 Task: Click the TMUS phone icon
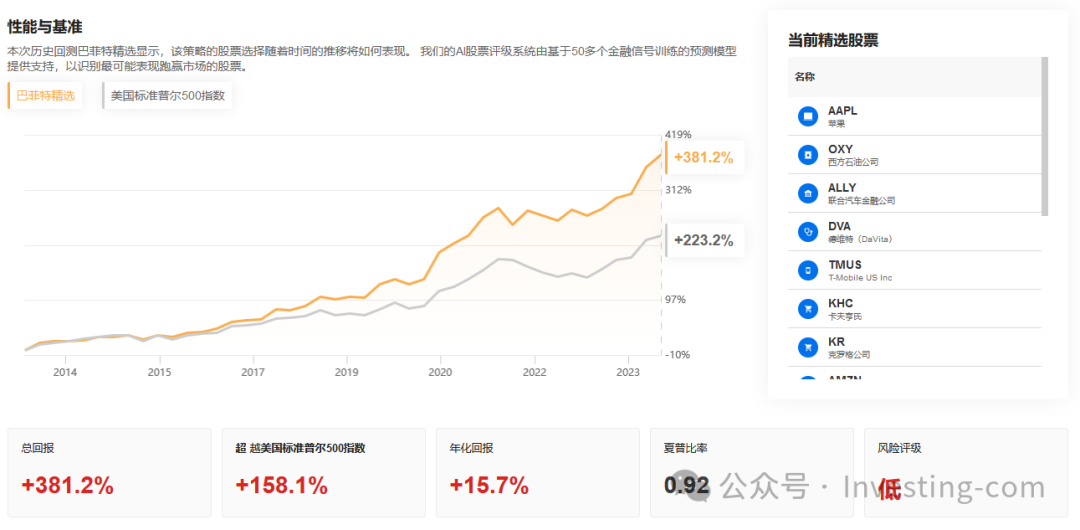(x=807, y=271)
